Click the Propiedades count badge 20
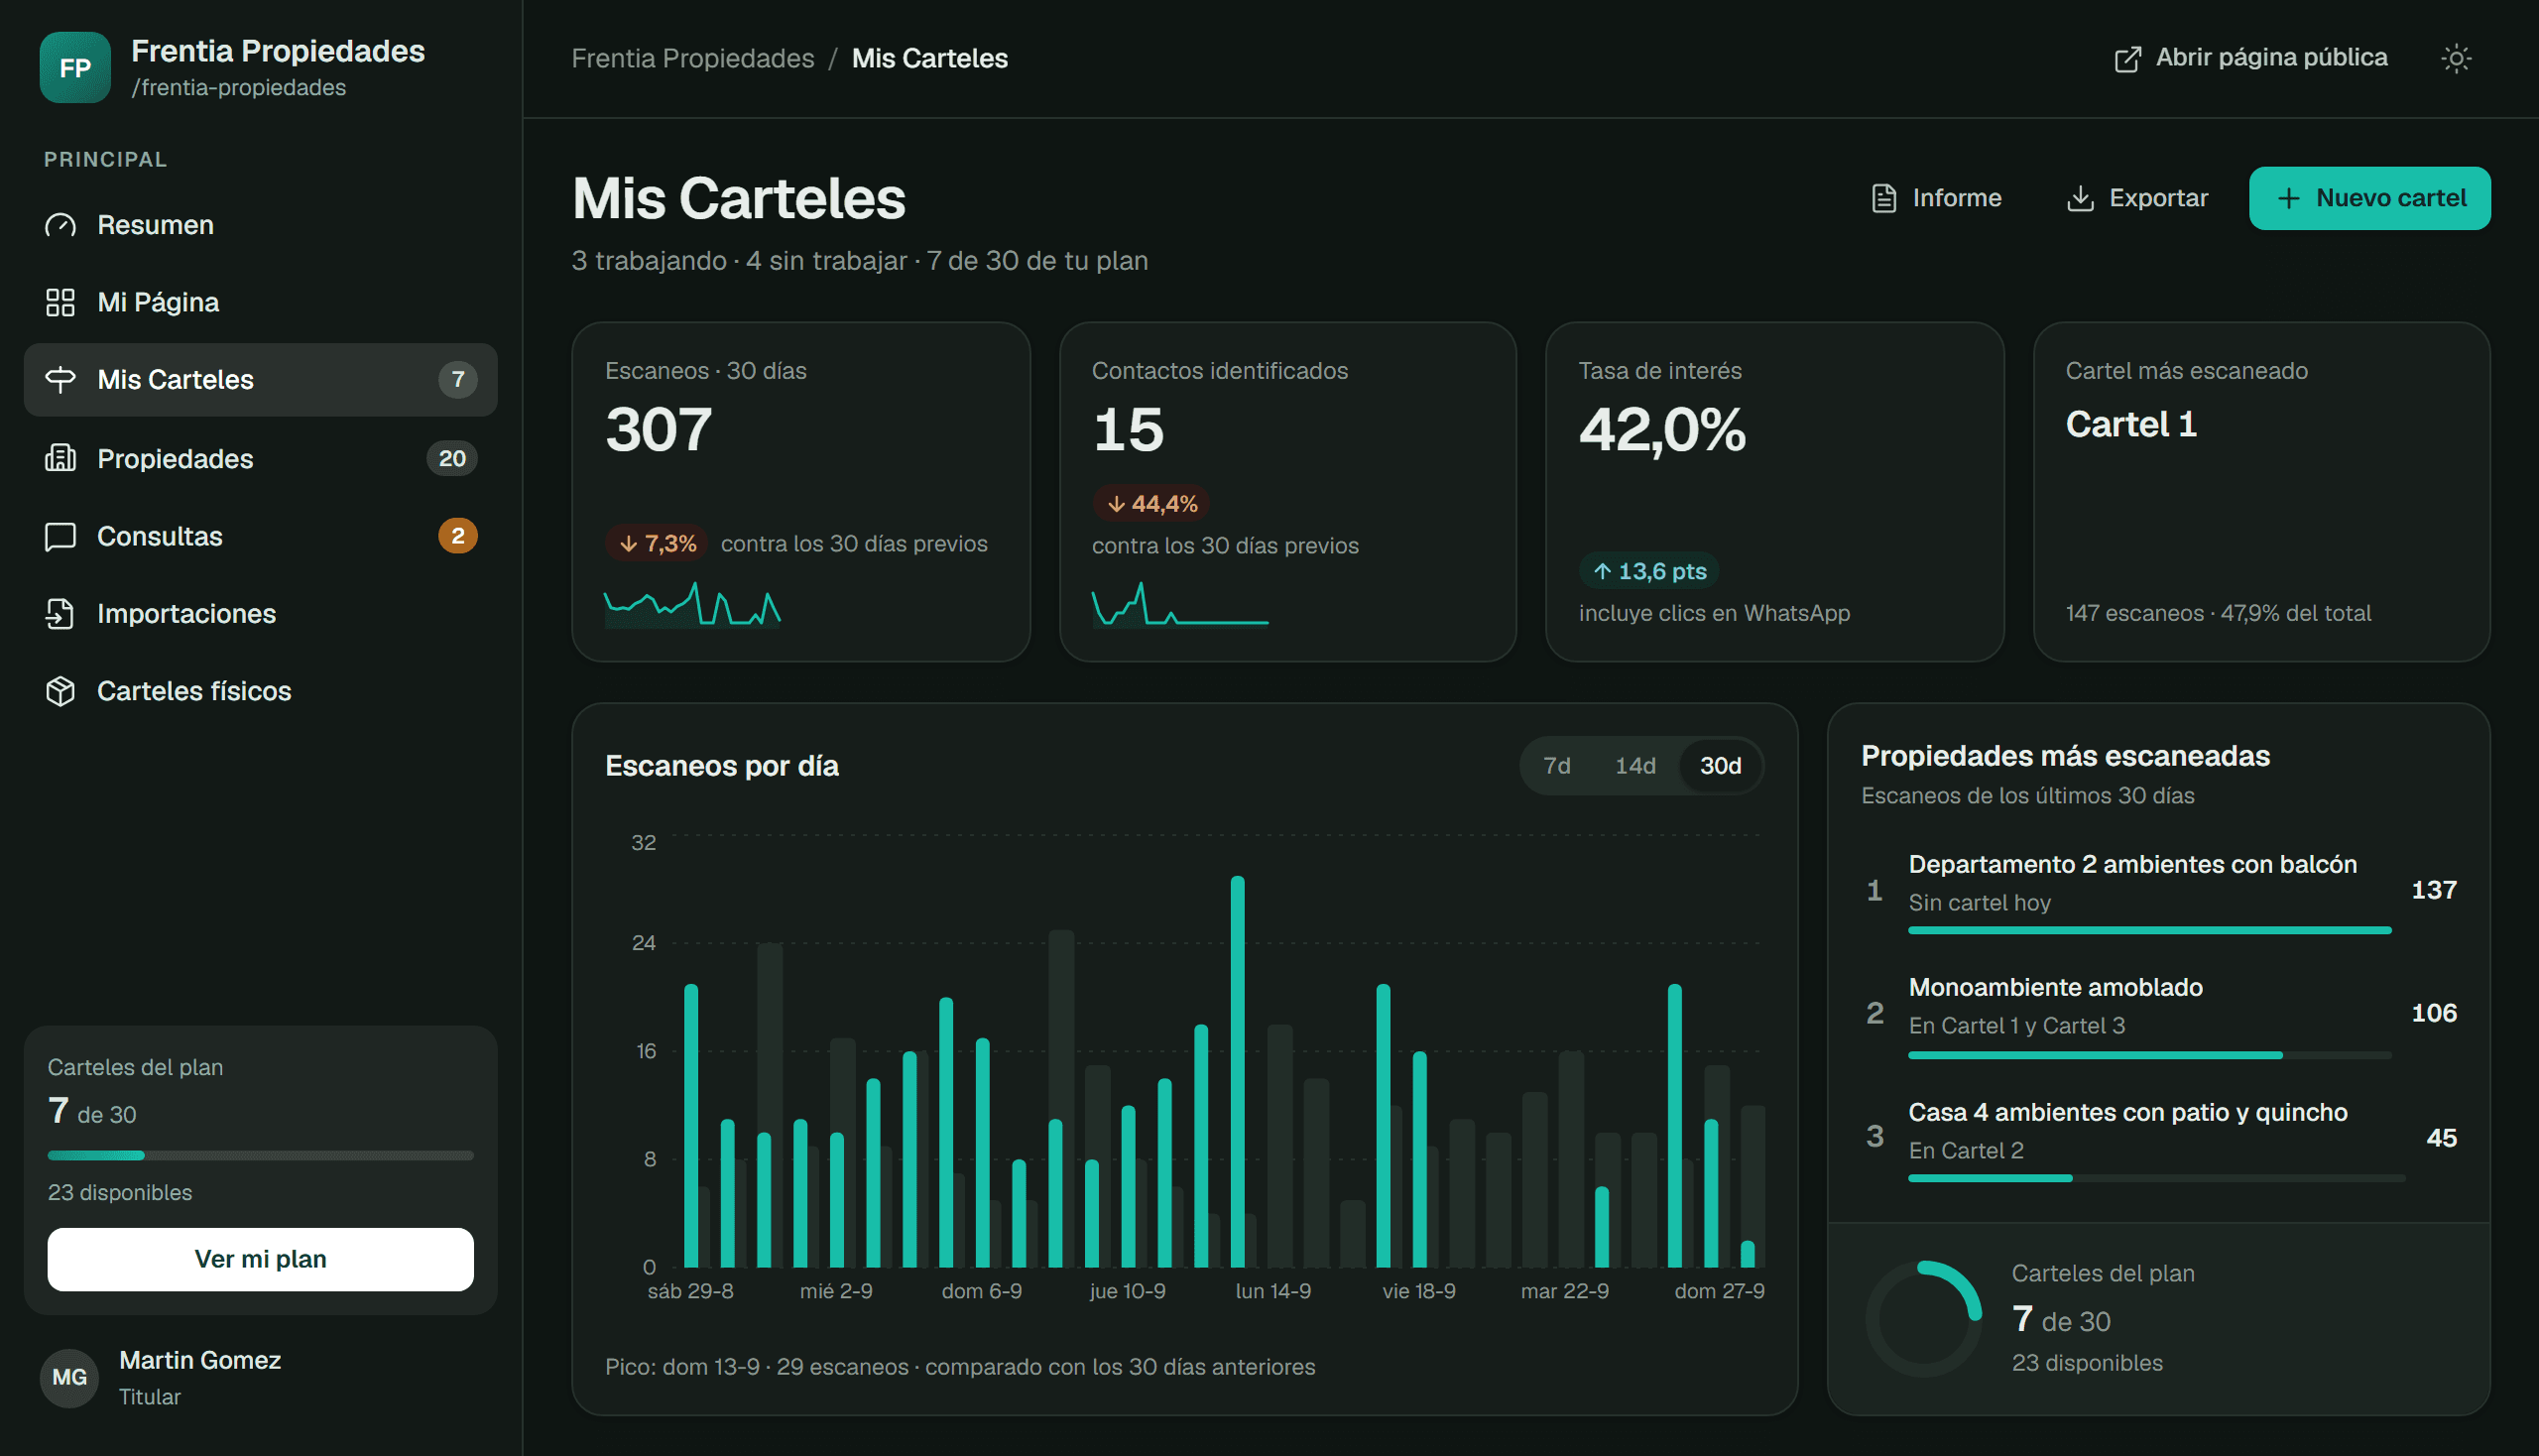The width and height of the screenshot is (2539, 1456). tap(452, 458)
